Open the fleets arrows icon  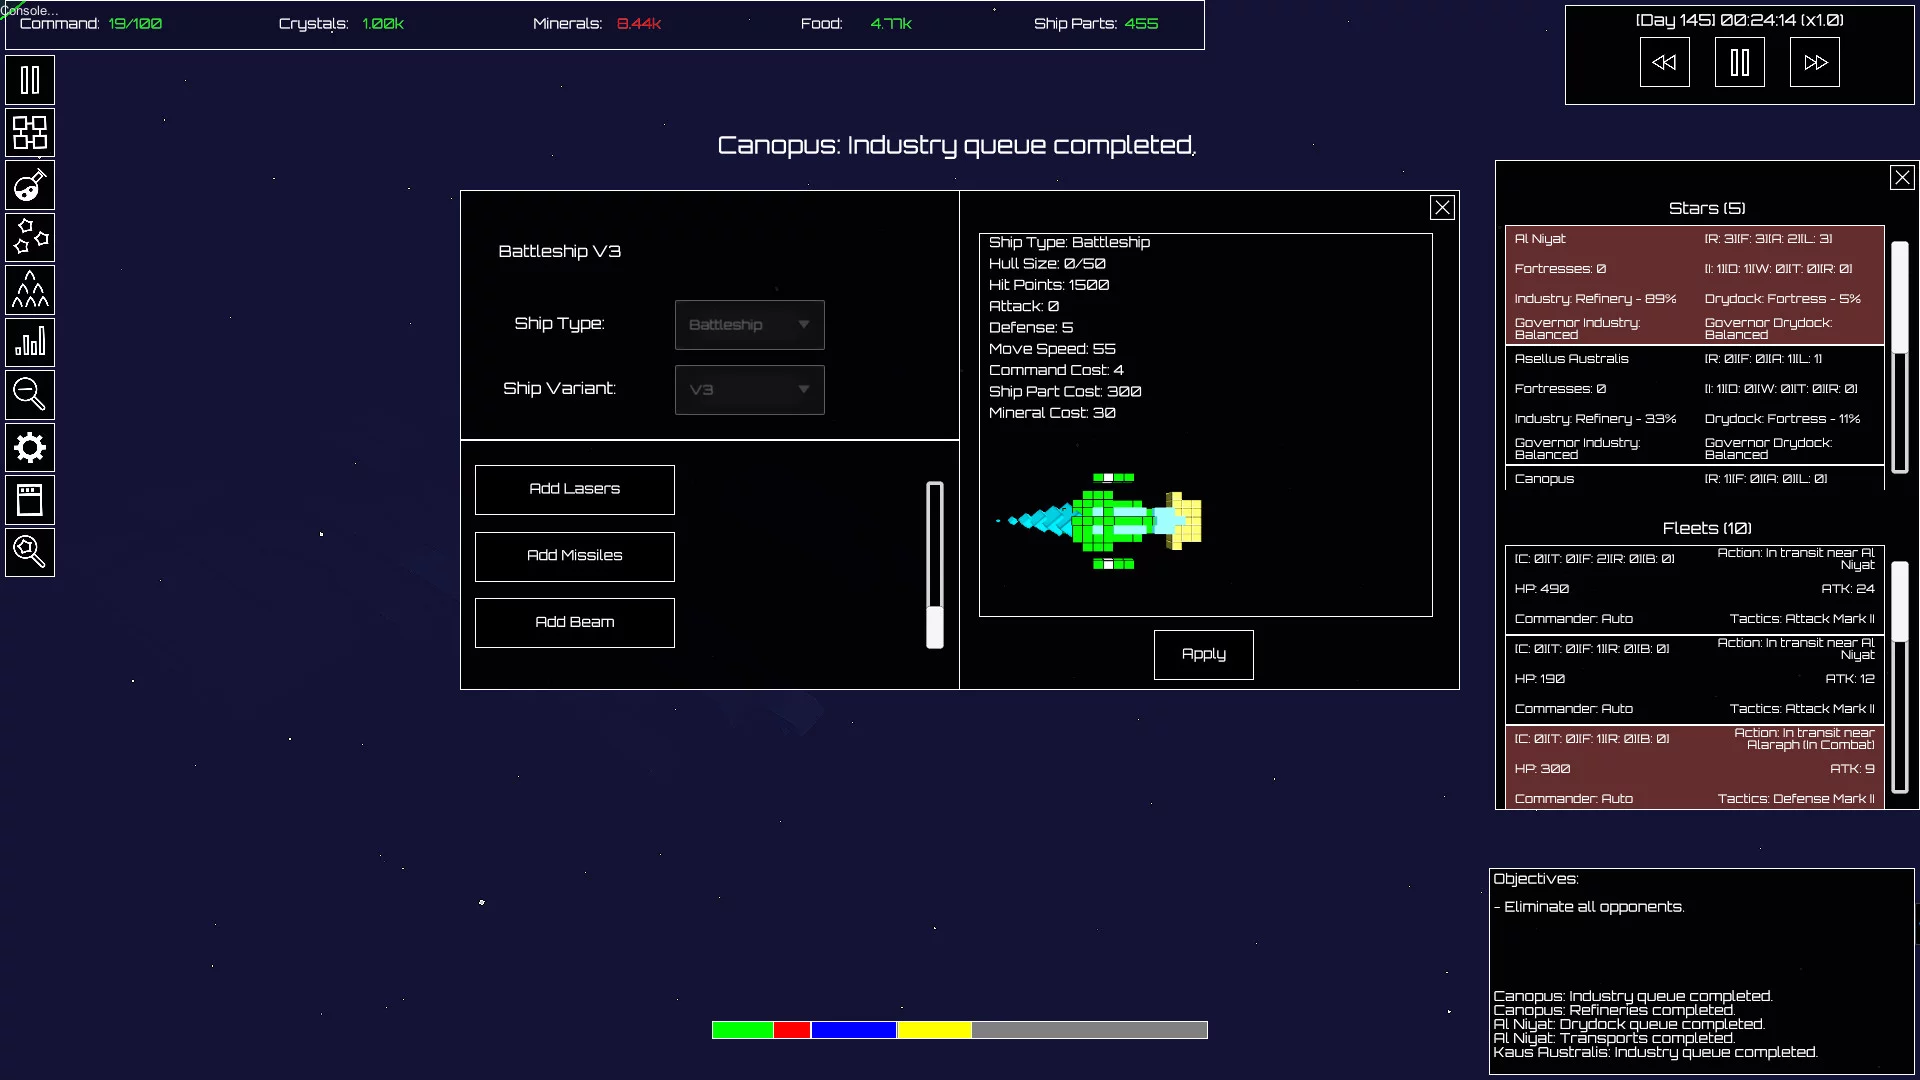[x=30, y=290]
